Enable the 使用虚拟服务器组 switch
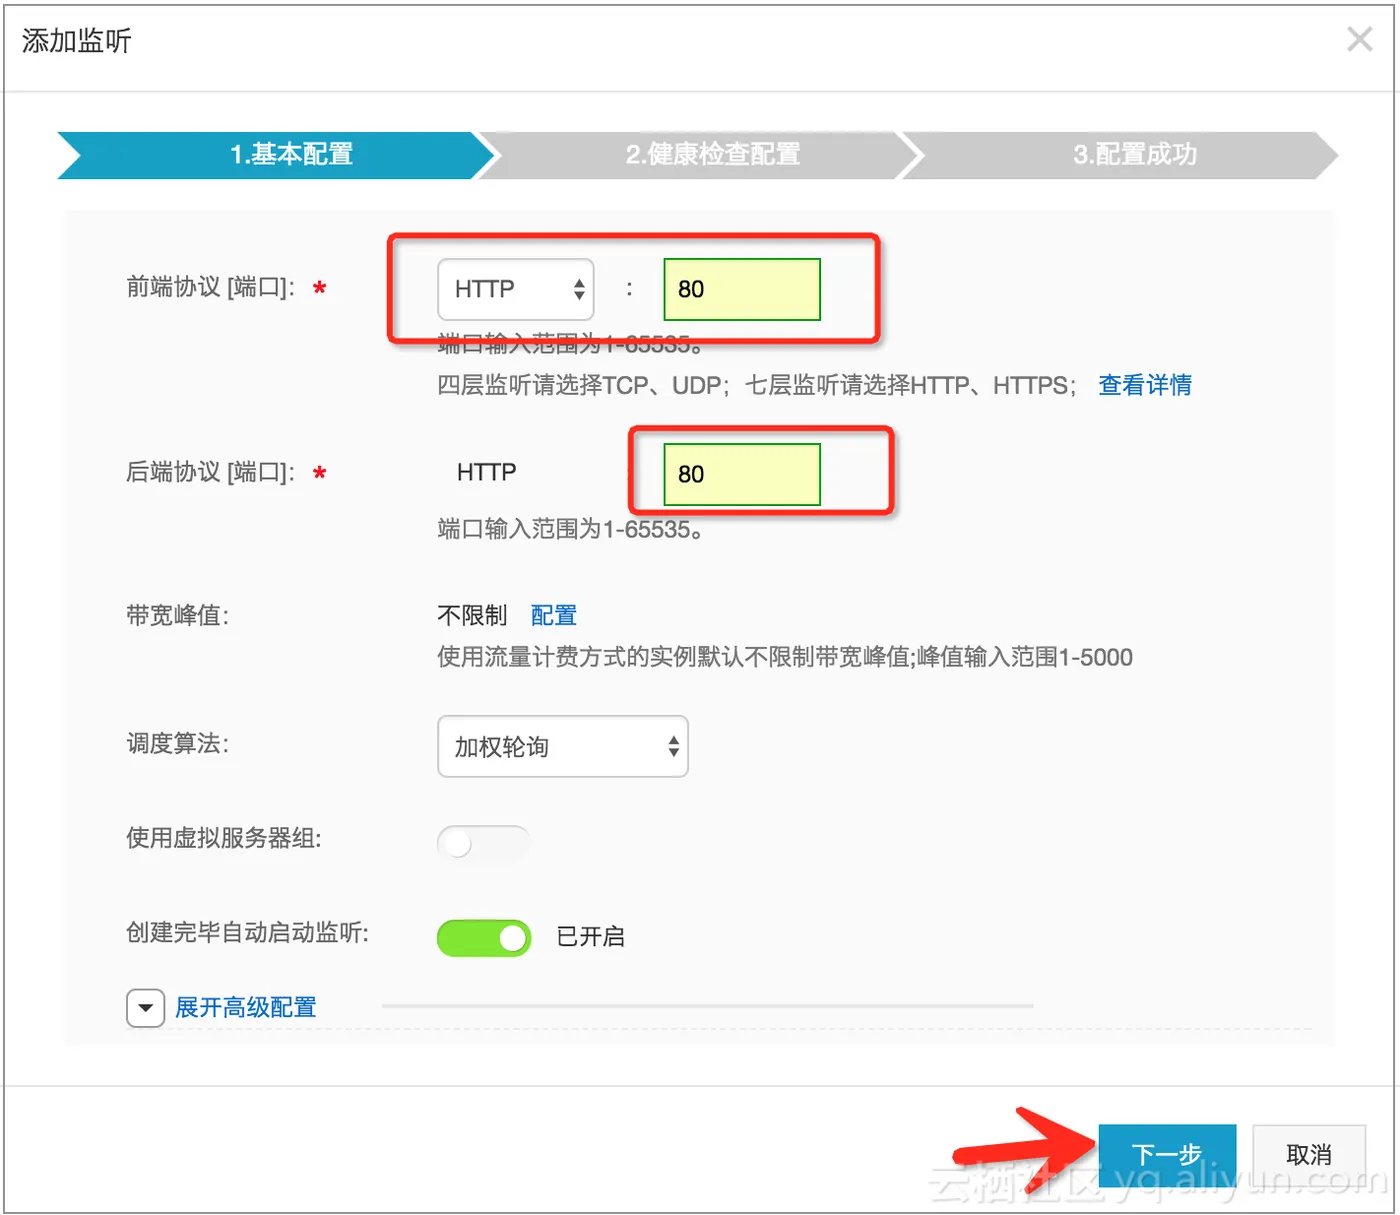 tap(484, 843)
